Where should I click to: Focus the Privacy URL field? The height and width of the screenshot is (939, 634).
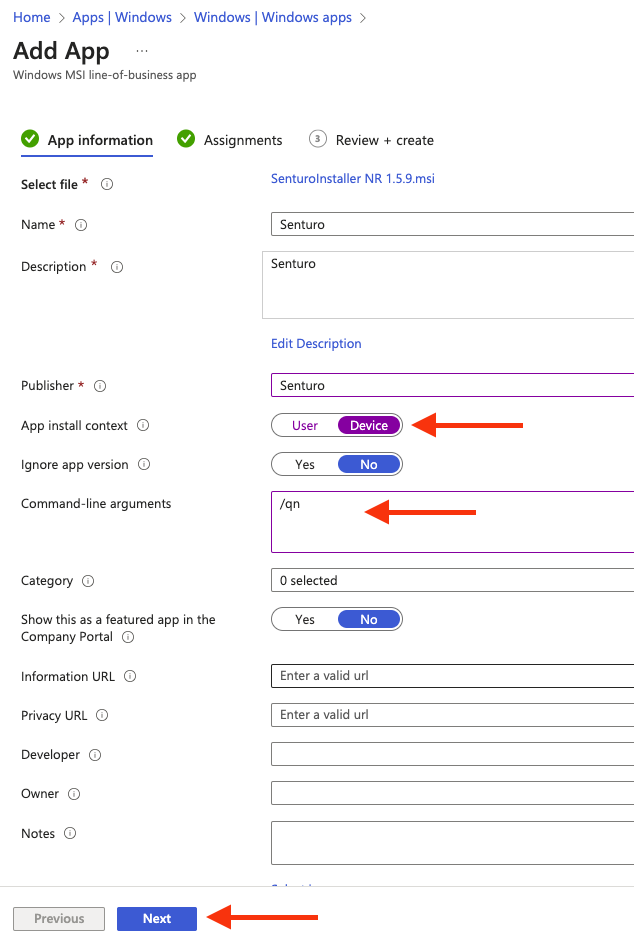pyautogui.click(x=453, y=714)
